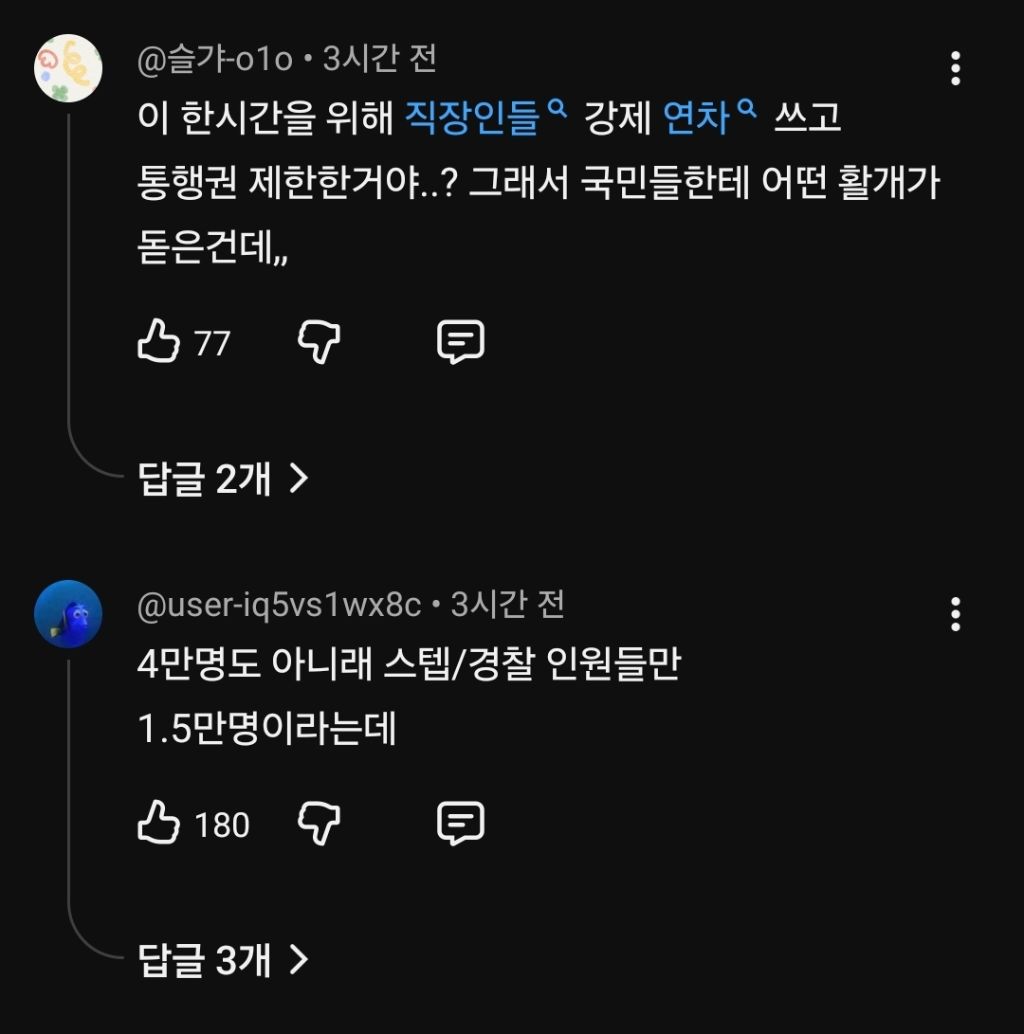Click the 3시간 전 timestamp on @user-iq5vs1wx8c comment
The height and width of the screenshot is (1034, 1024).
click(508, 605)
